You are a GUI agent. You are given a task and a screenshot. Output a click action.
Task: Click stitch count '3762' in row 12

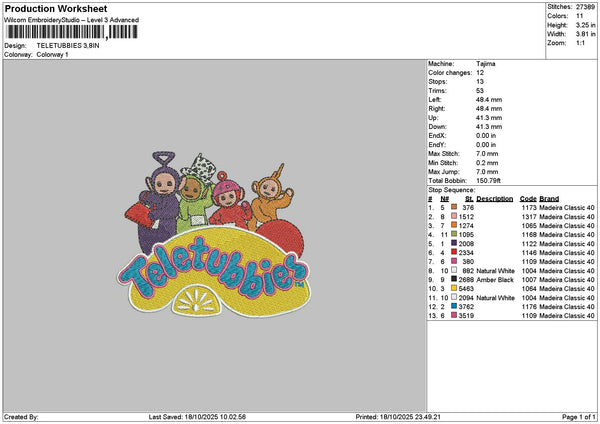[x=466, y=307]
